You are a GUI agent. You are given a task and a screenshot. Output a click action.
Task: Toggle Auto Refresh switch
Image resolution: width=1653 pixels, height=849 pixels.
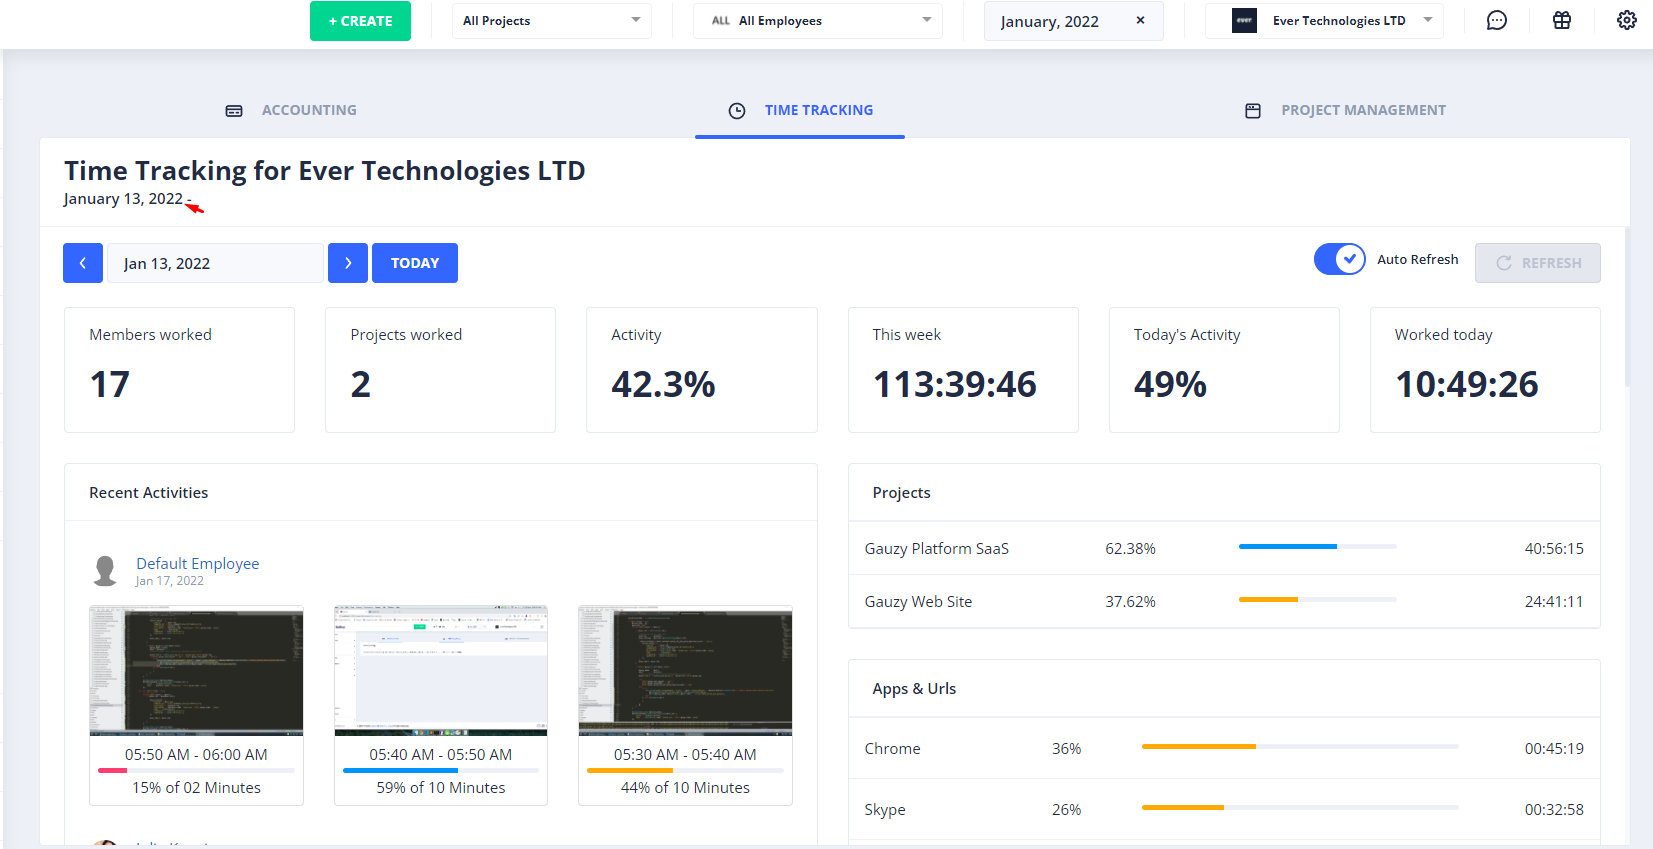[1339, 259]
